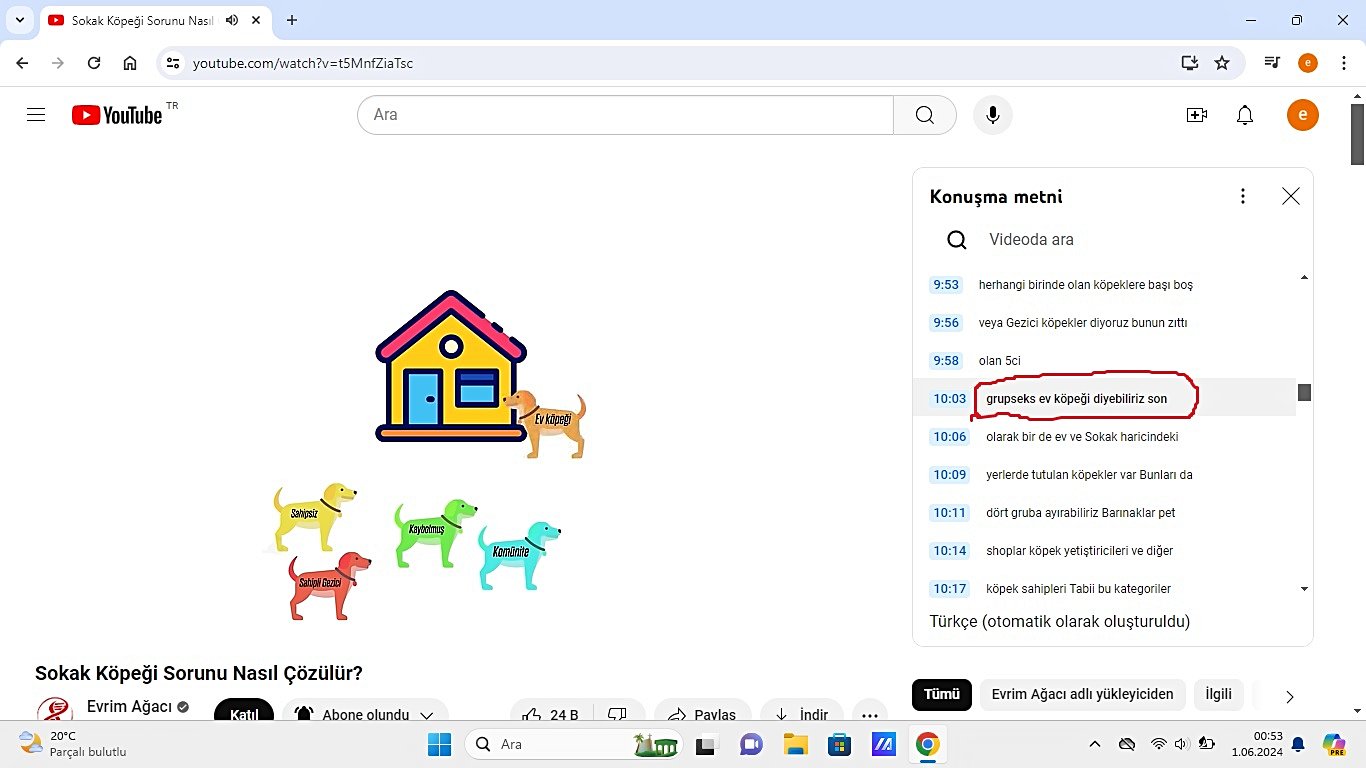This screenshot has width=1366, height=768.
Task: Click the search magnifier button
Action: 924,115
